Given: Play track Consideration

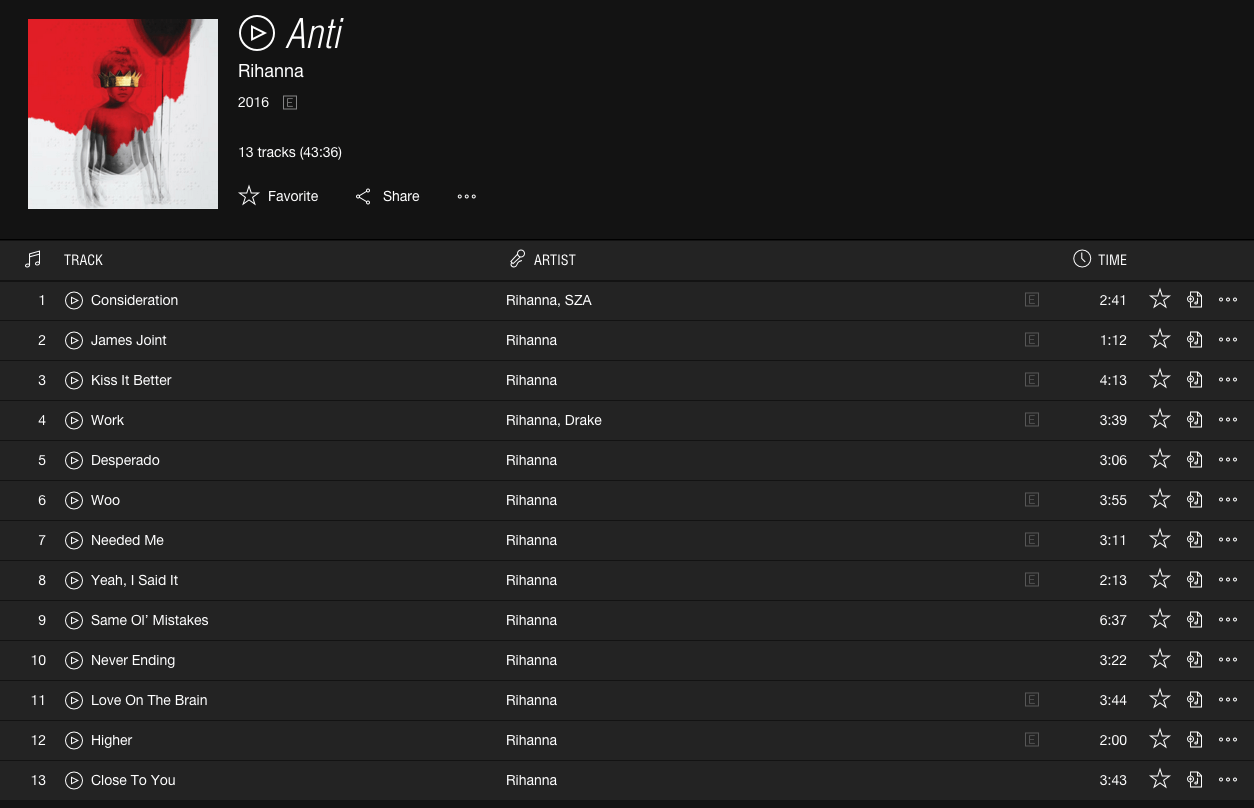Looking at the screenshot, I should [x=73, y=300].
